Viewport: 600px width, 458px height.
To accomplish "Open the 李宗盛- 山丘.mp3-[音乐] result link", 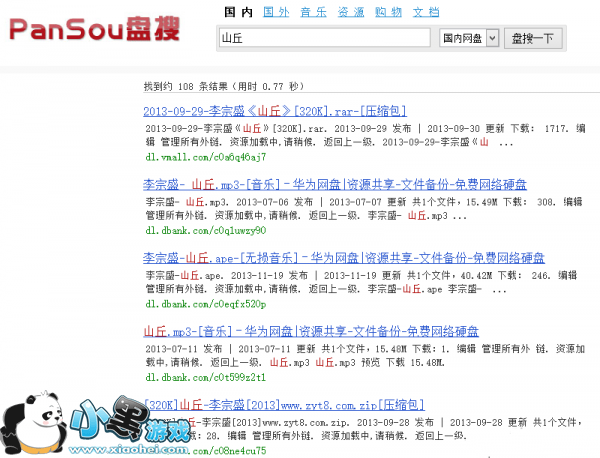I will click(335, 185).
